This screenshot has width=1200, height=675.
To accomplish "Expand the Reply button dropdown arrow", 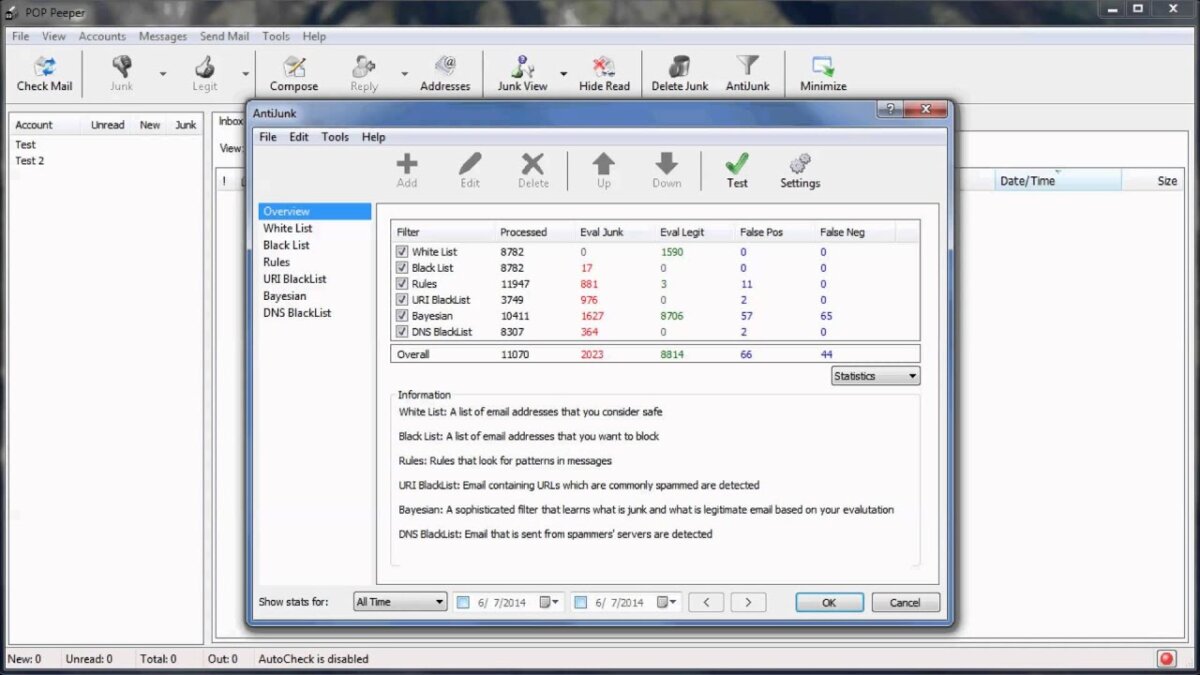I will [x=405, y=73].
